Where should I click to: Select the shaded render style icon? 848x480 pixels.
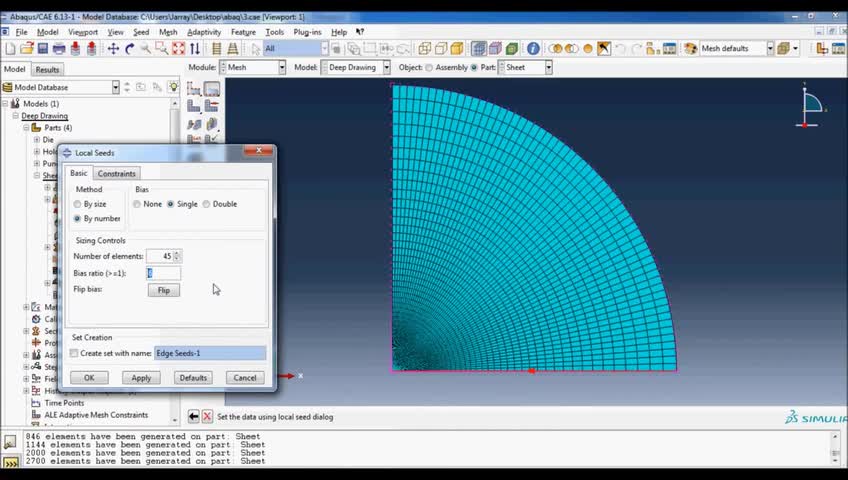[457, 49]
